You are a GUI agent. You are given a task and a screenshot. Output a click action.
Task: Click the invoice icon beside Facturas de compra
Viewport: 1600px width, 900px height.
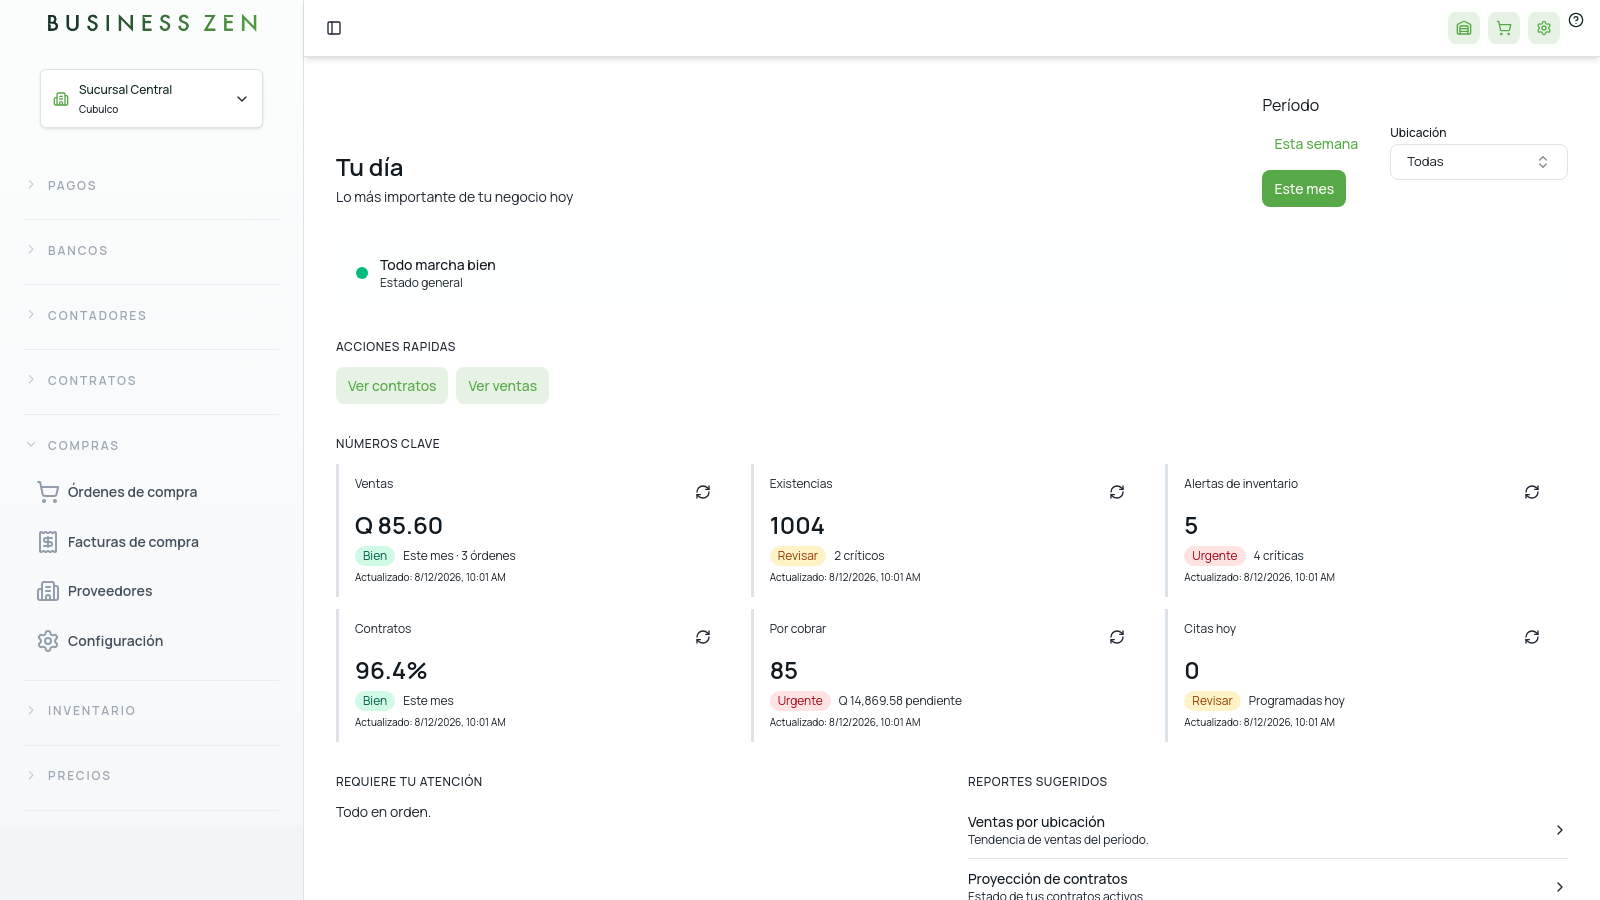[48, 542]
